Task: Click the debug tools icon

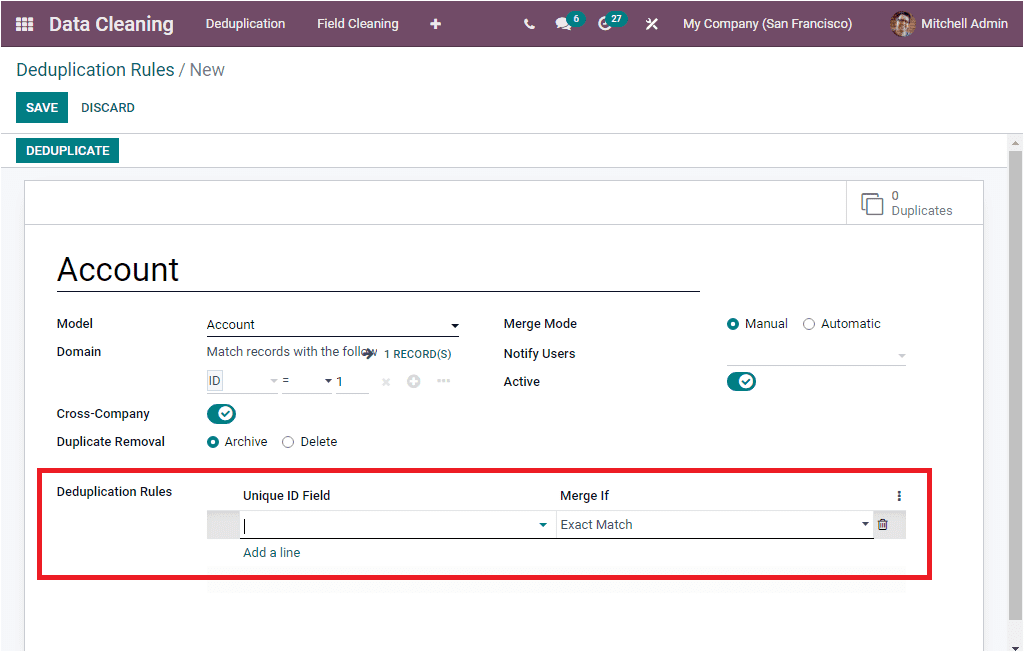Action: pos(652,24)
